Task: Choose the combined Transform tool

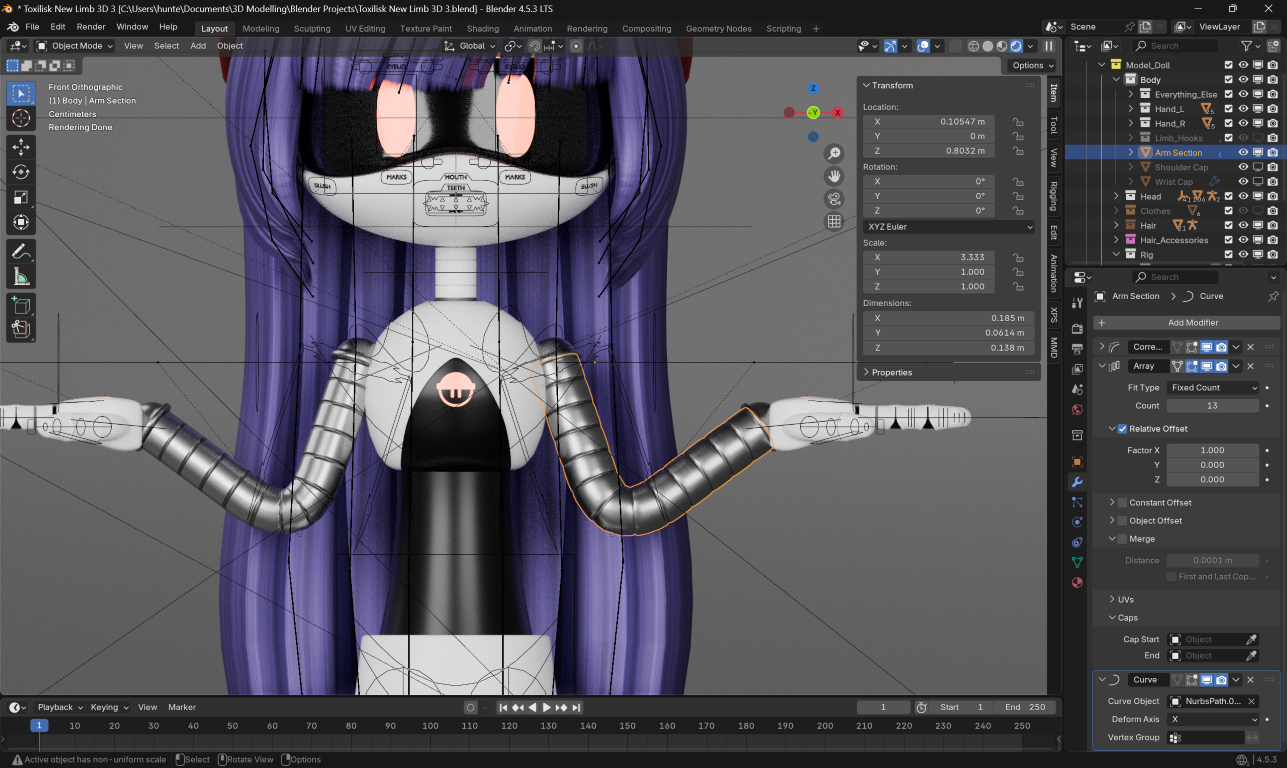Action: (x=21, y=222)
